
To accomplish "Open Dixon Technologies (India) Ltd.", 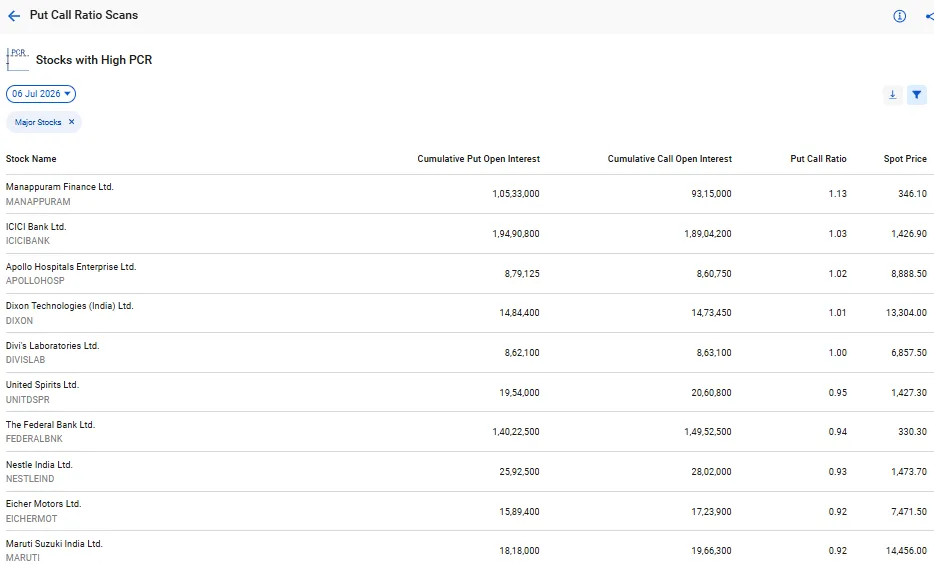I will 70,306.
